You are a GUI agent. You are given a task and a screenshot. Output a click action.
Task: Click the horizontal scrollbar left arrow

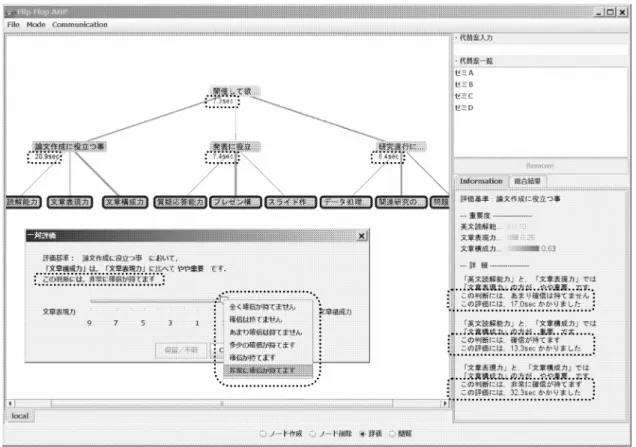click(x=10, y=404)
